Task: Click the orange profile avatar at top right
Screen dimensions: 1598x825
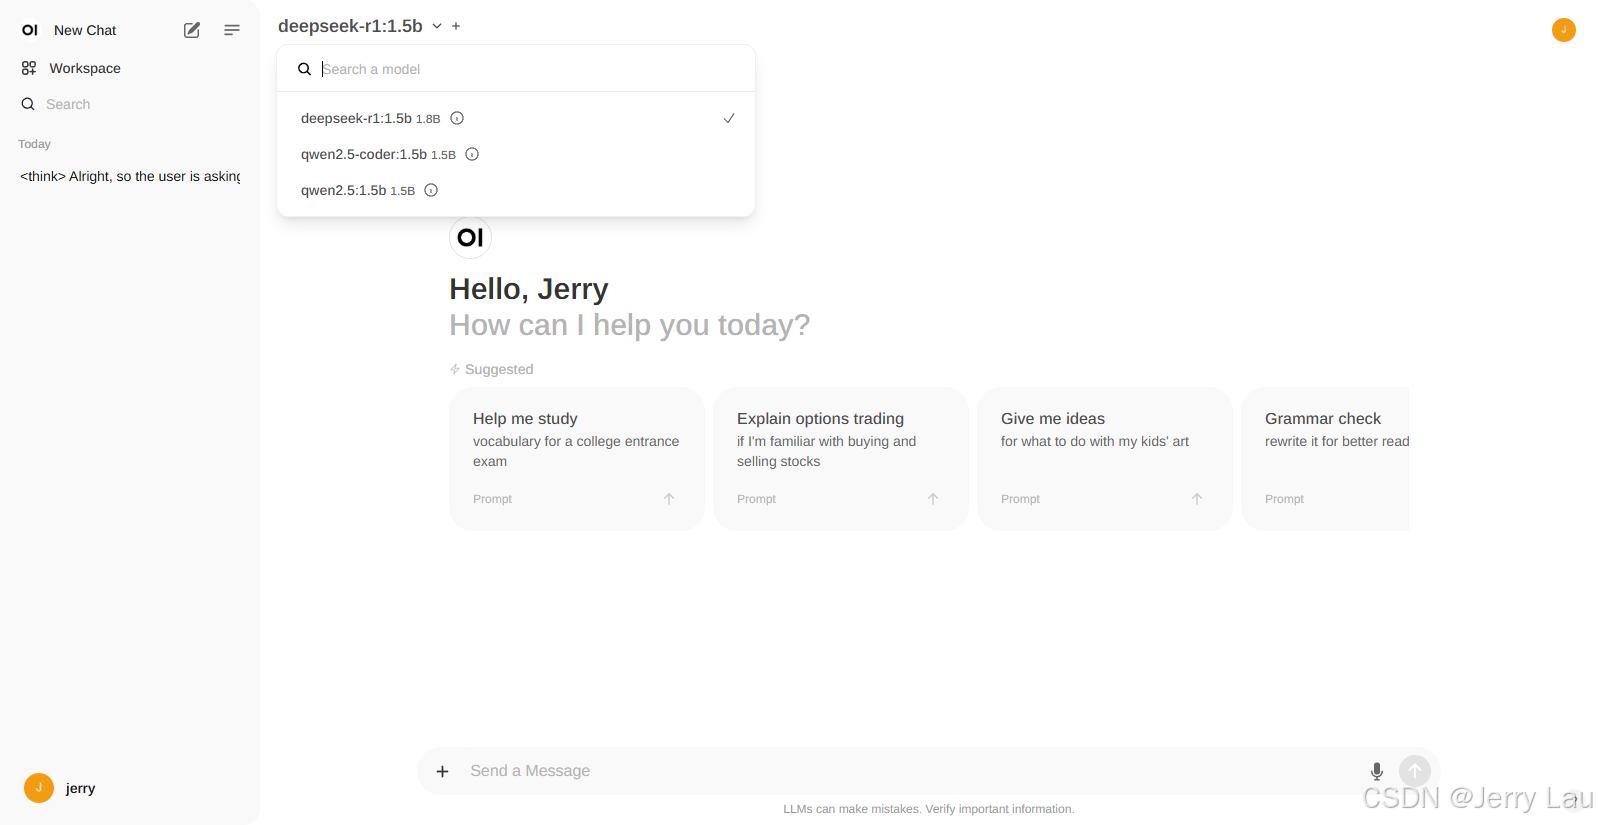Action: (x=1563, y=30)
